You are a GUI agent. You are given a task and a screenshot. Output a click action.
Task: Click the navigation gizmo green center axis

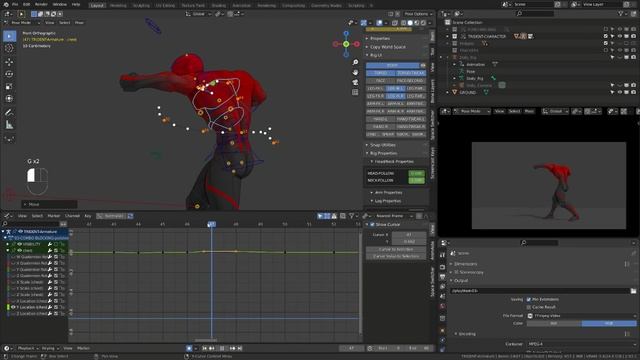coord(346,44)
